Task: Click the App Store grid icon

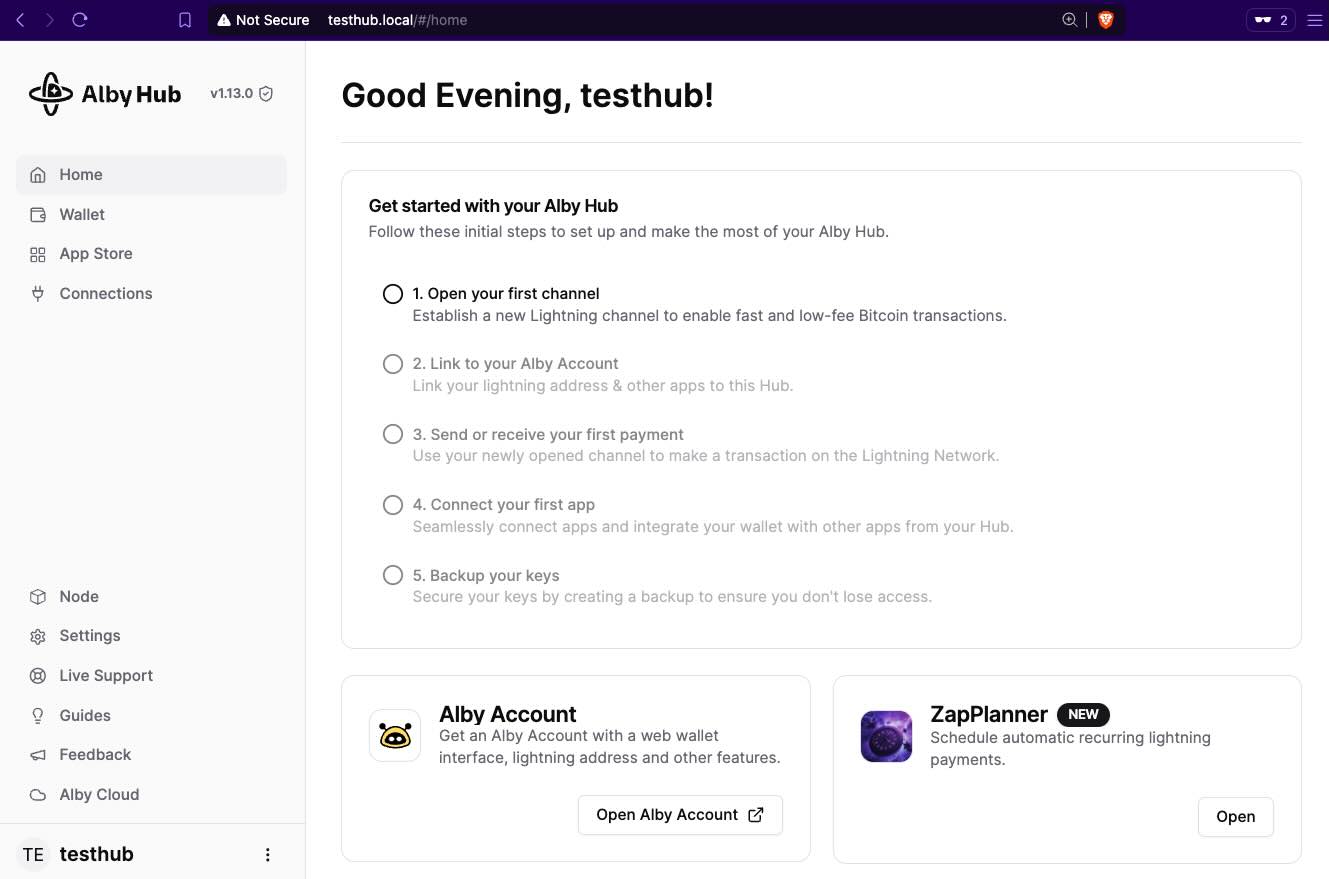Action: (38, 254)
